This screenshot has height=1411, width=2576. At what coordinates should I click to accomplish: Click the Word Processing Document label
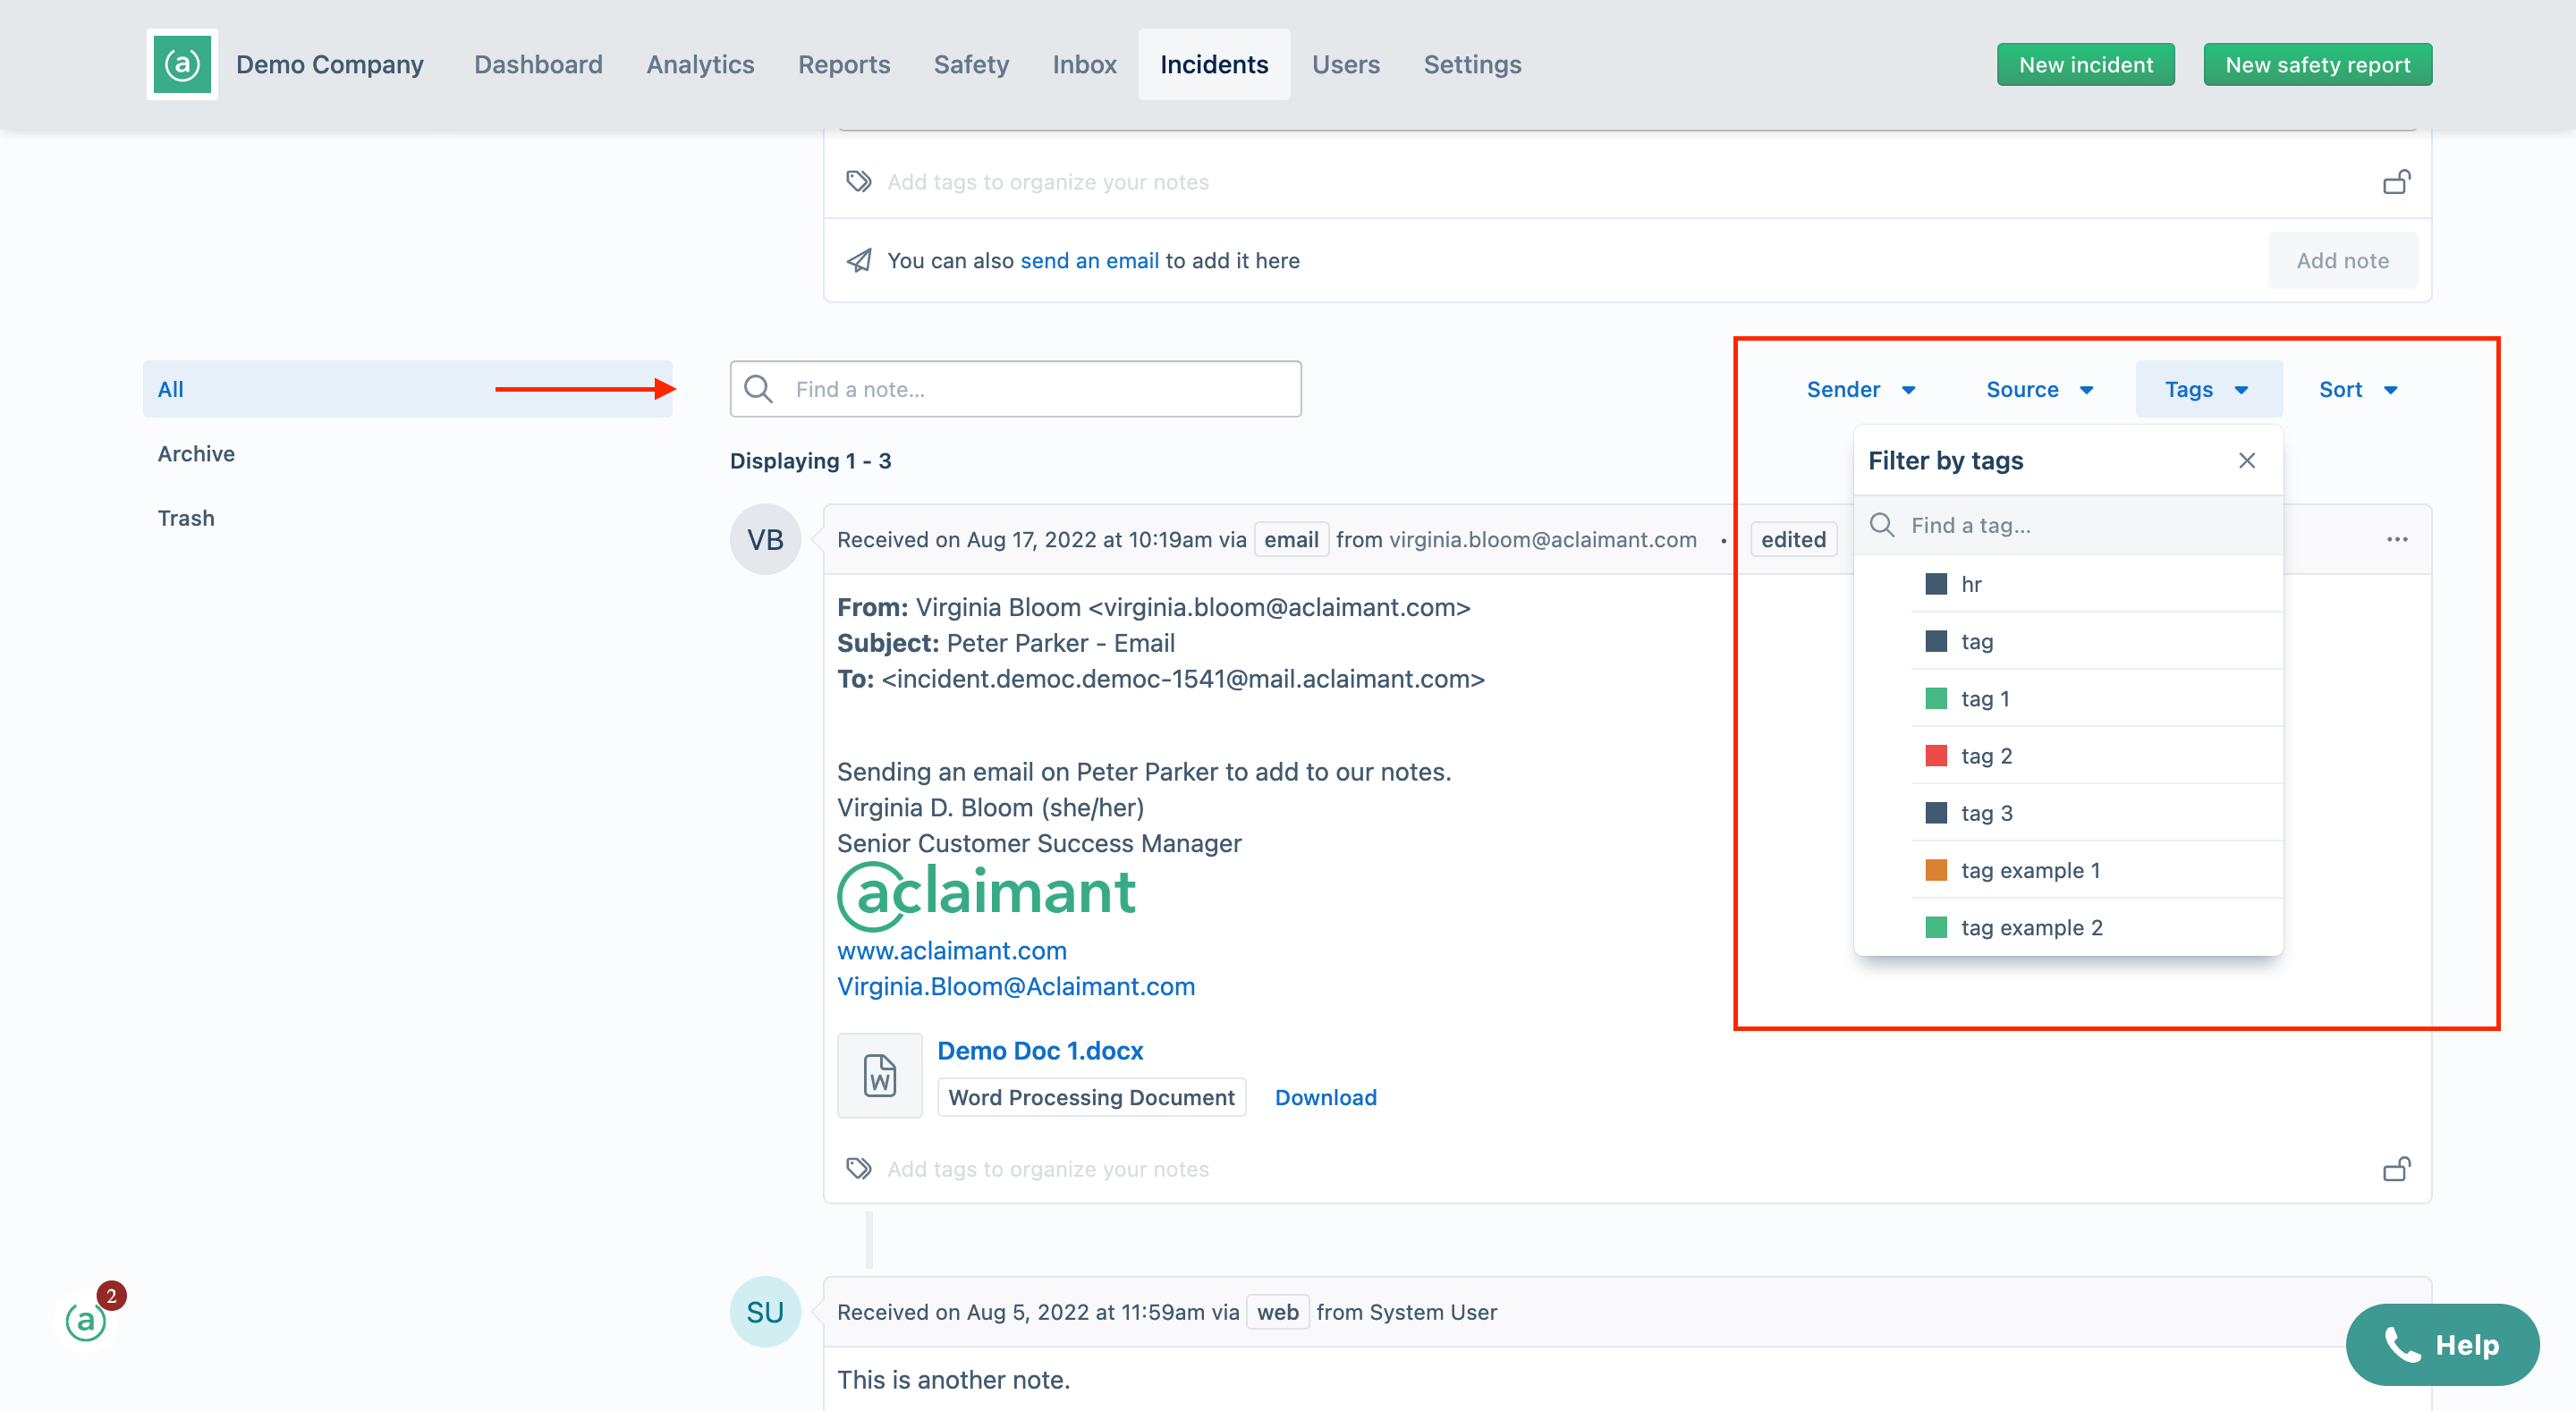[1091, 1097]
